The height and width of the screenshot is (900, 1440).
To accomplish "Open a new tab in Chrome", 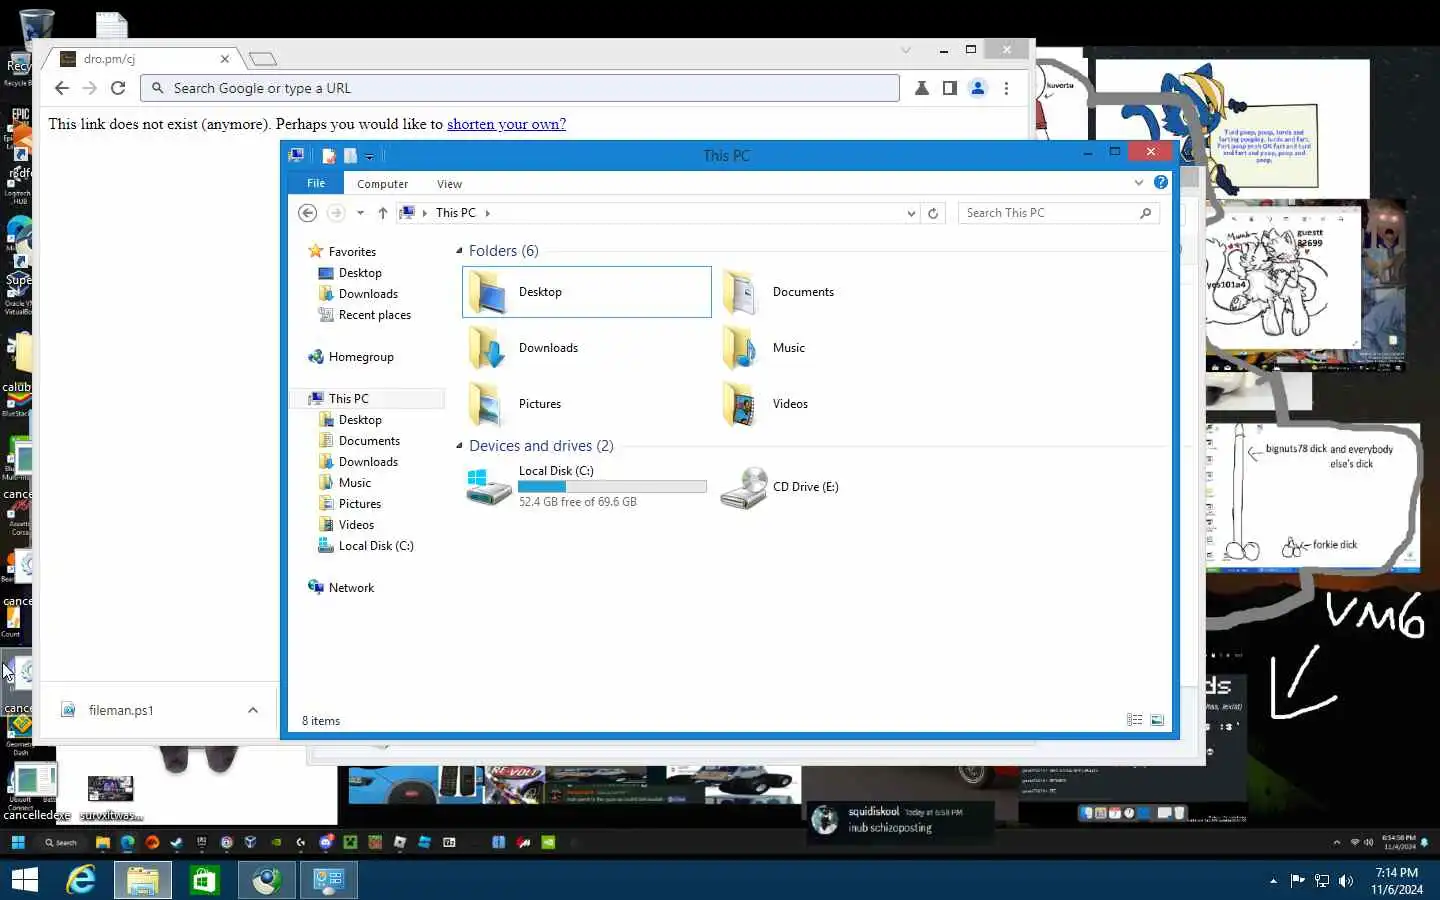I will tap(263, 59).
